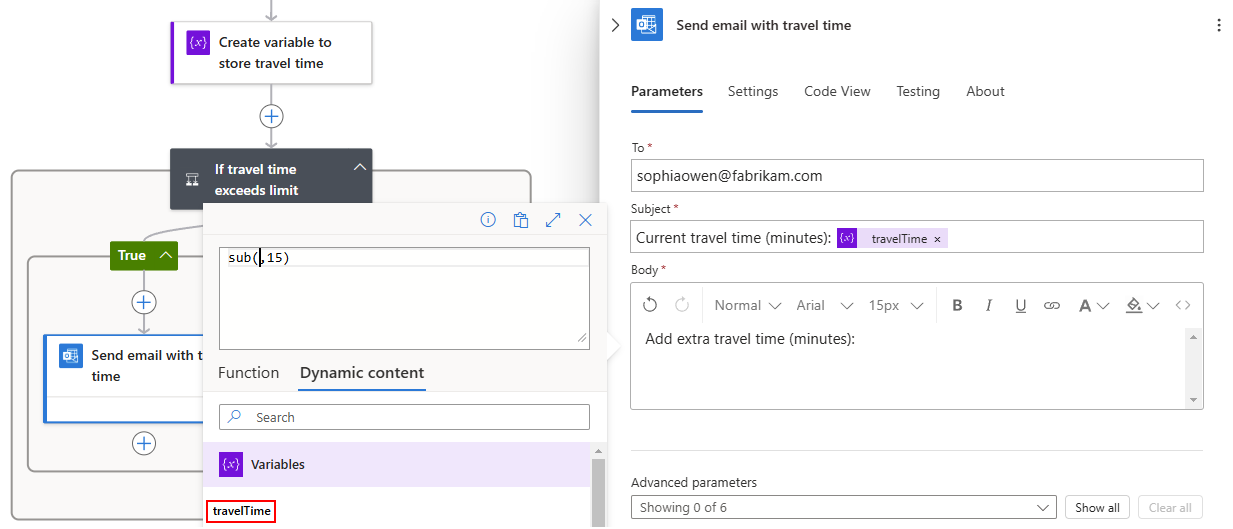Select travelTime variable from dynamic content
The height and width of the screenshot is (529, 1233).
[x=241, y=511]
